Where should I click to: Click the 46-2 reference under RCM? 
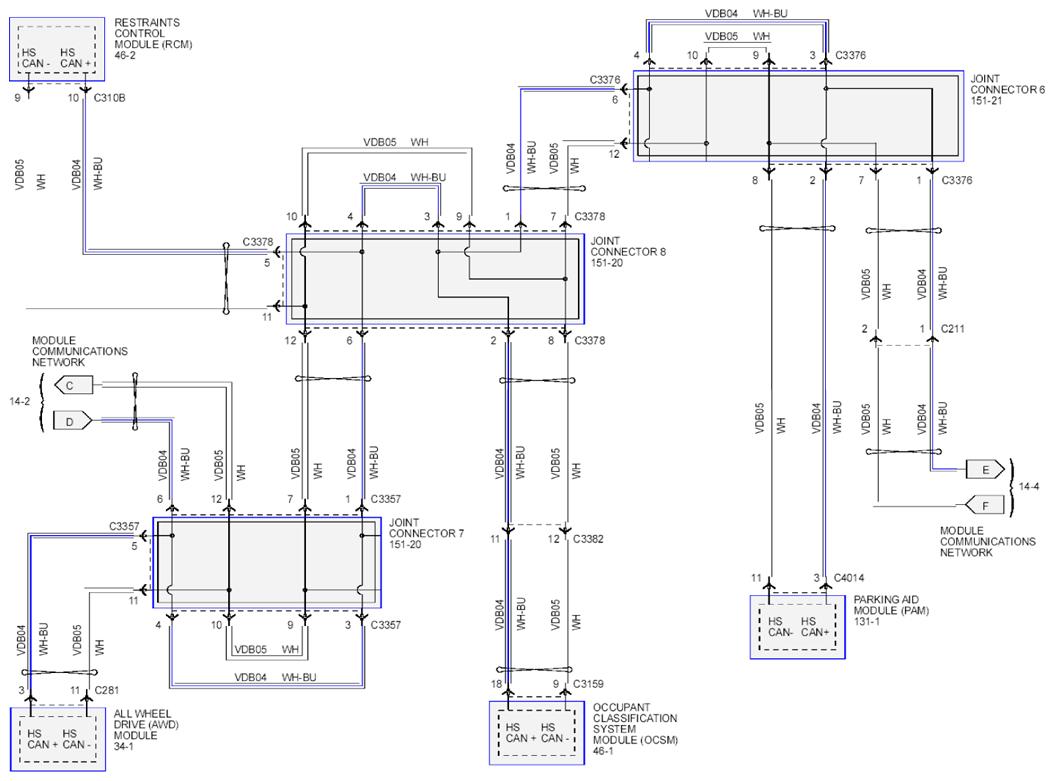[x=125, y=55]
